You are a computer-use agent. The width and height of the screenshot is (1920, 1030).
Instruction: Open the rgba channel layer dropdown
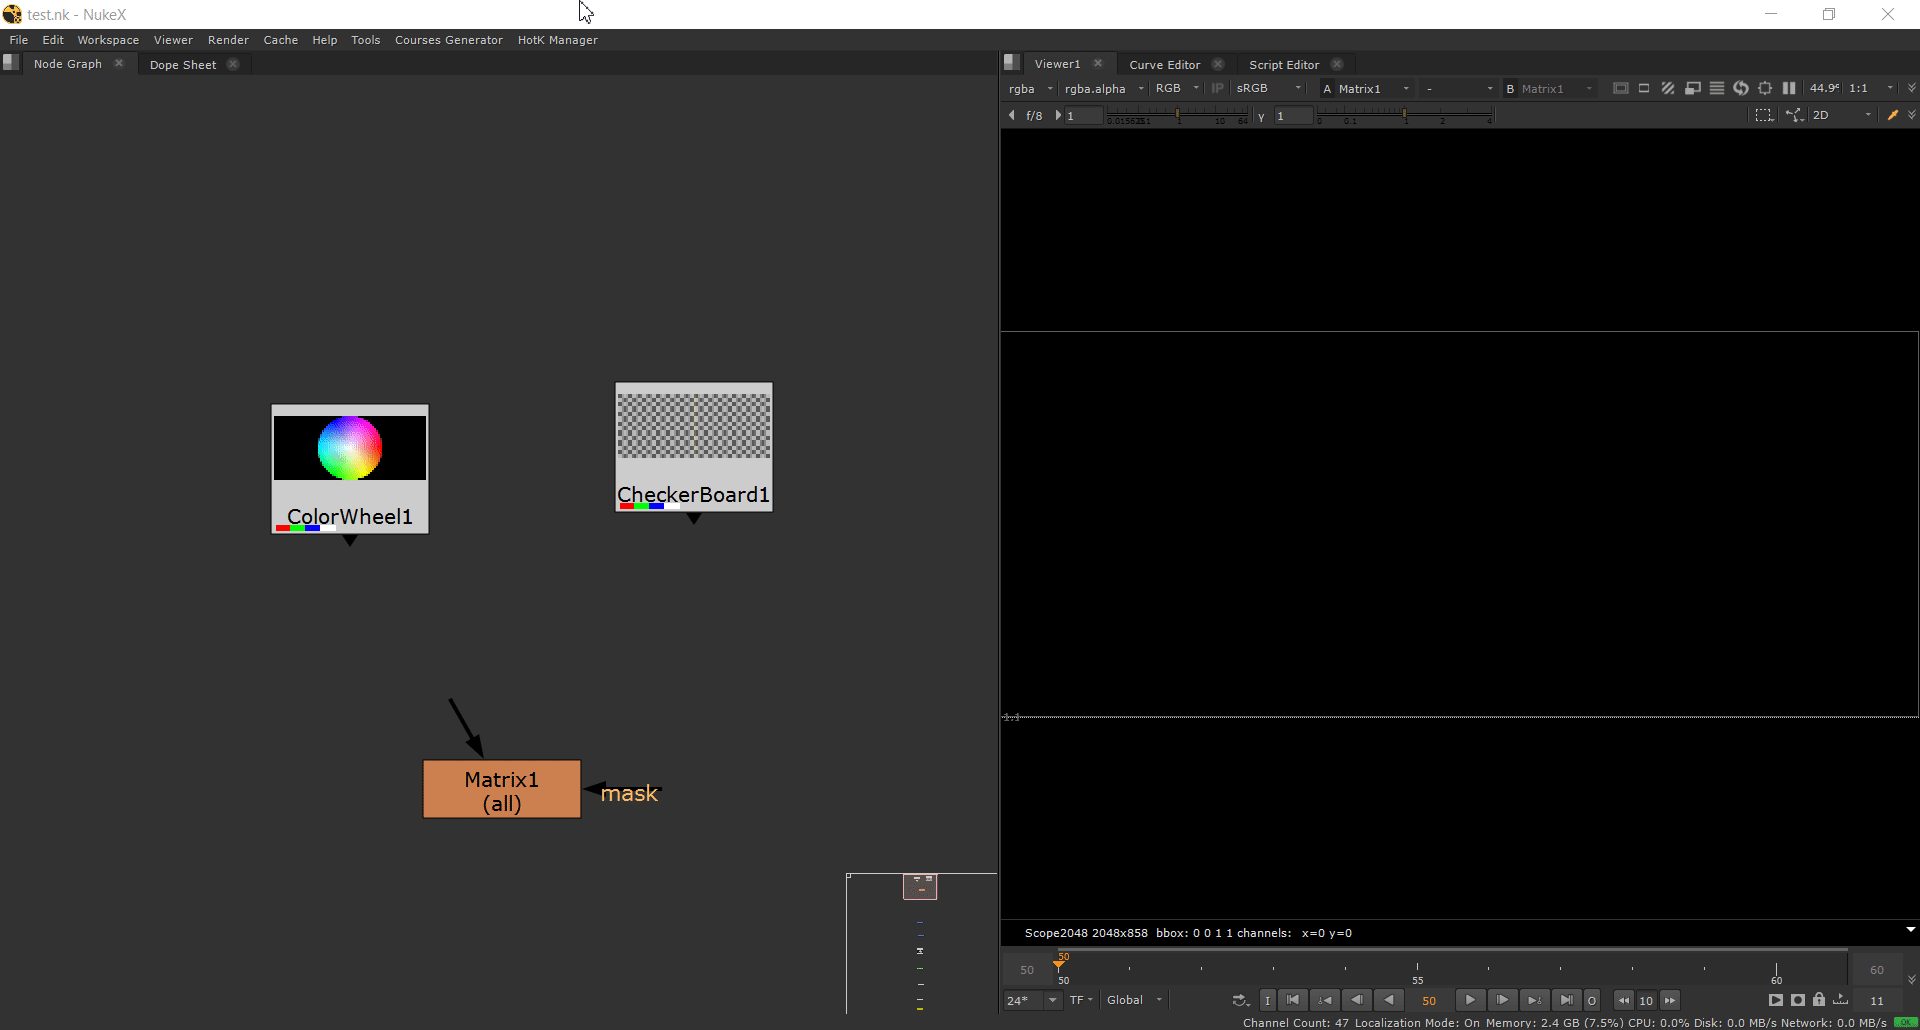1030,88
